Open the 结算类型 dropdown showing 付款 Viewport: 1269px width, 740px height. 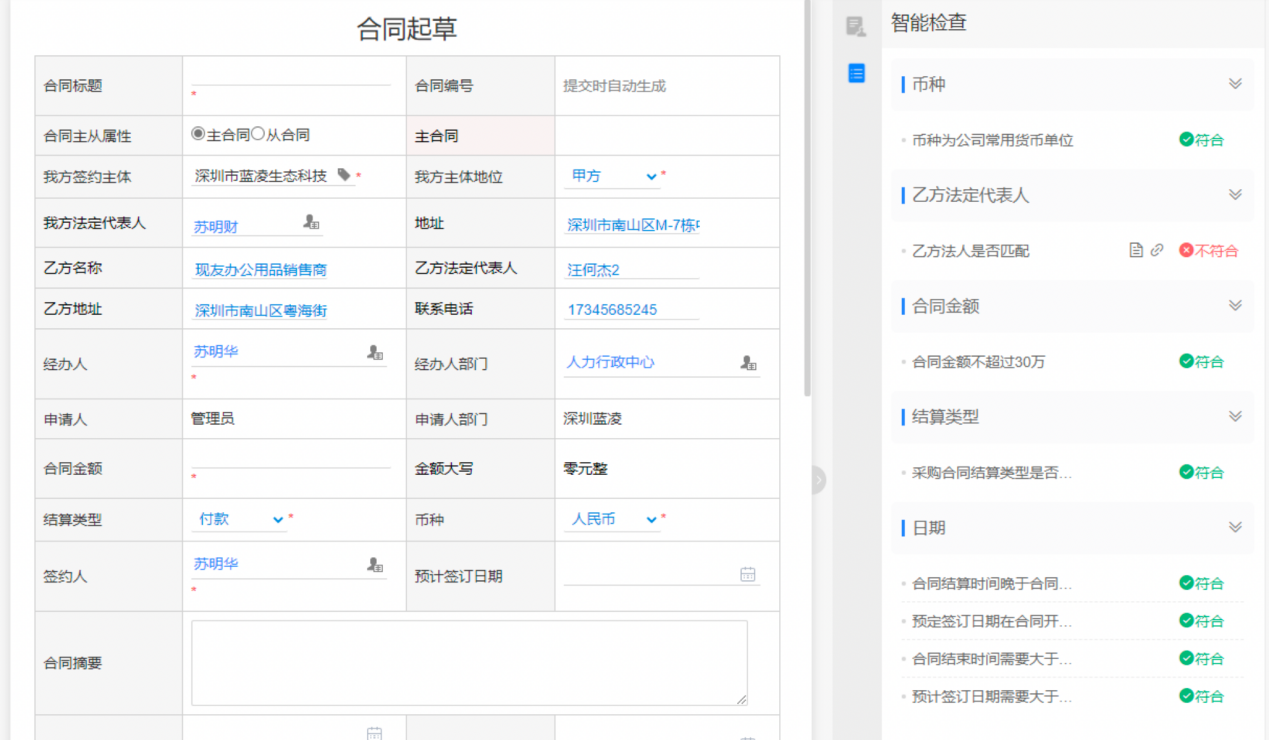239,519
